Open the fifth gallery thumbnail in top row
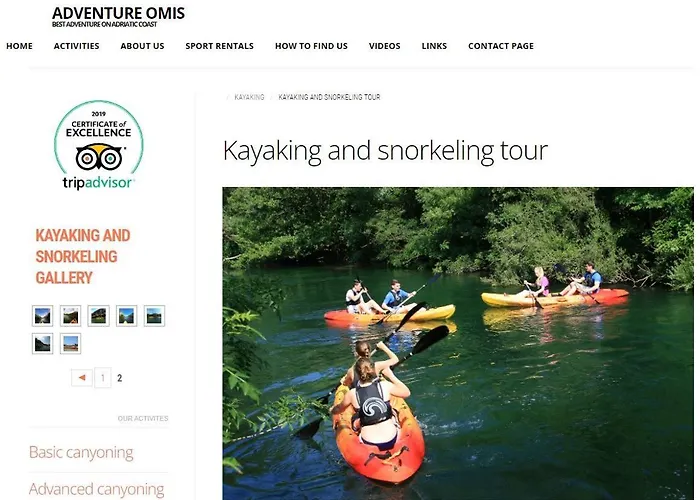700x500 pixels. [x=154, y=316]
